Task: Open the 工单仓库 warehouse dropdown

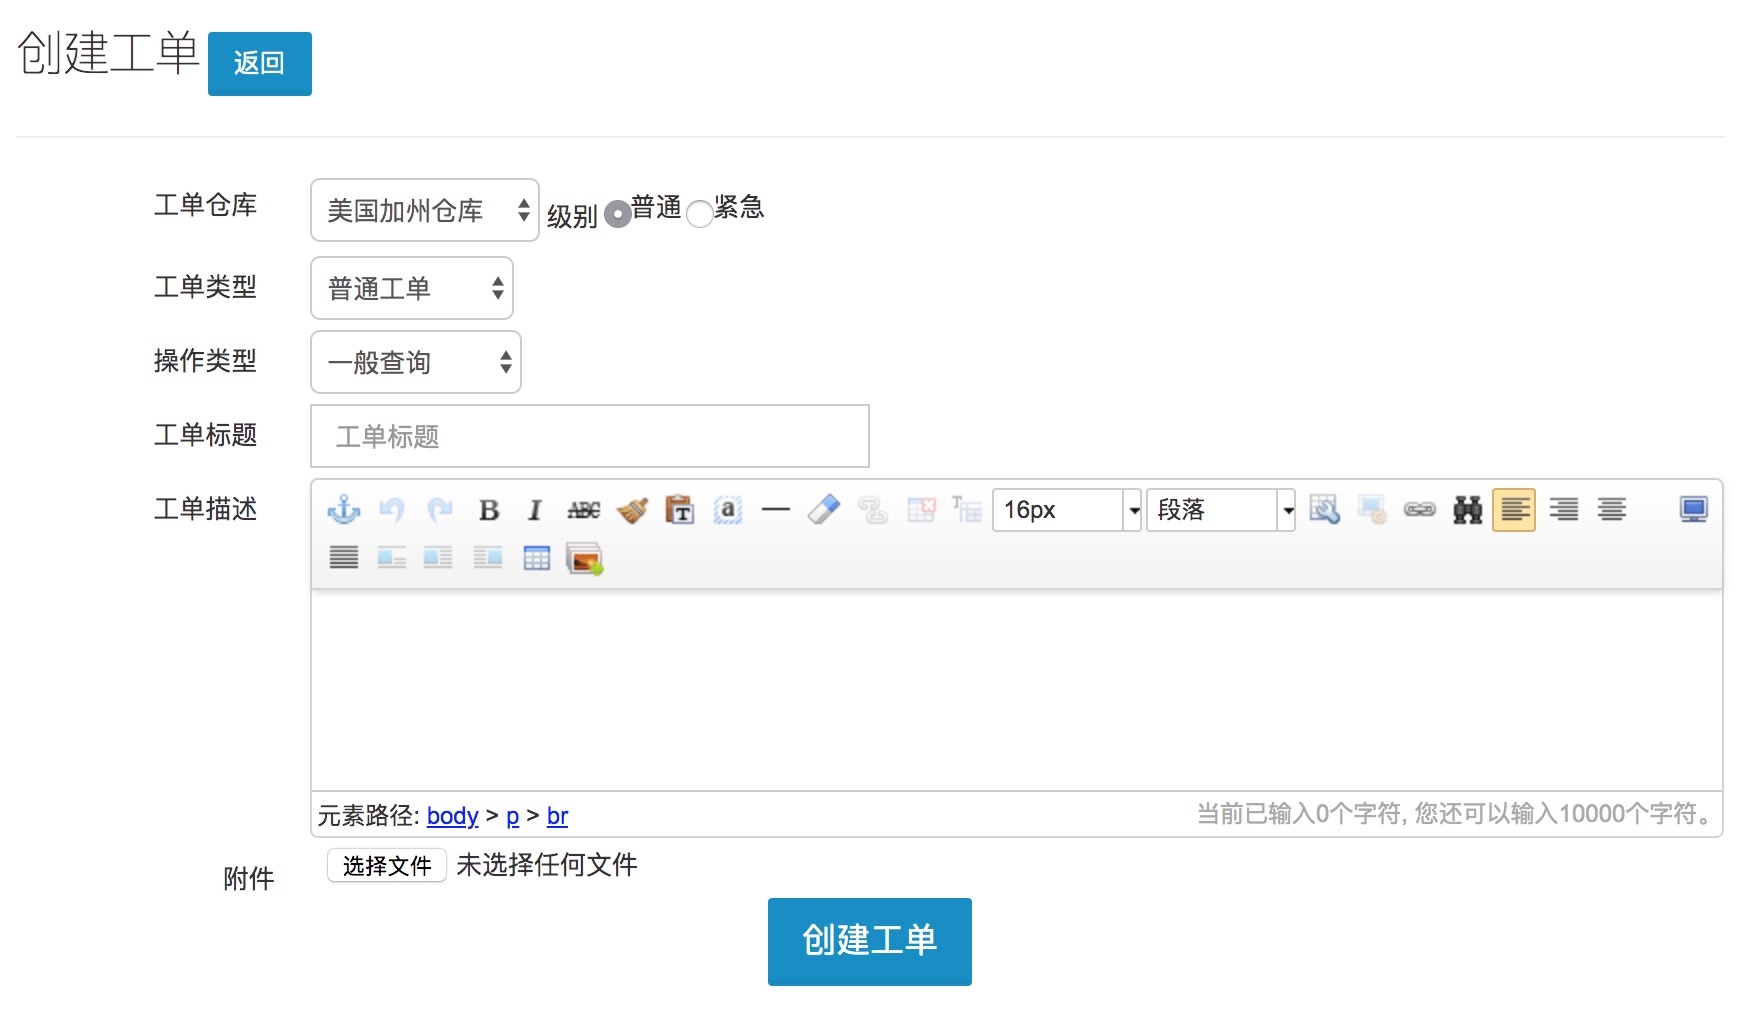Action: [x=425, y=210]
